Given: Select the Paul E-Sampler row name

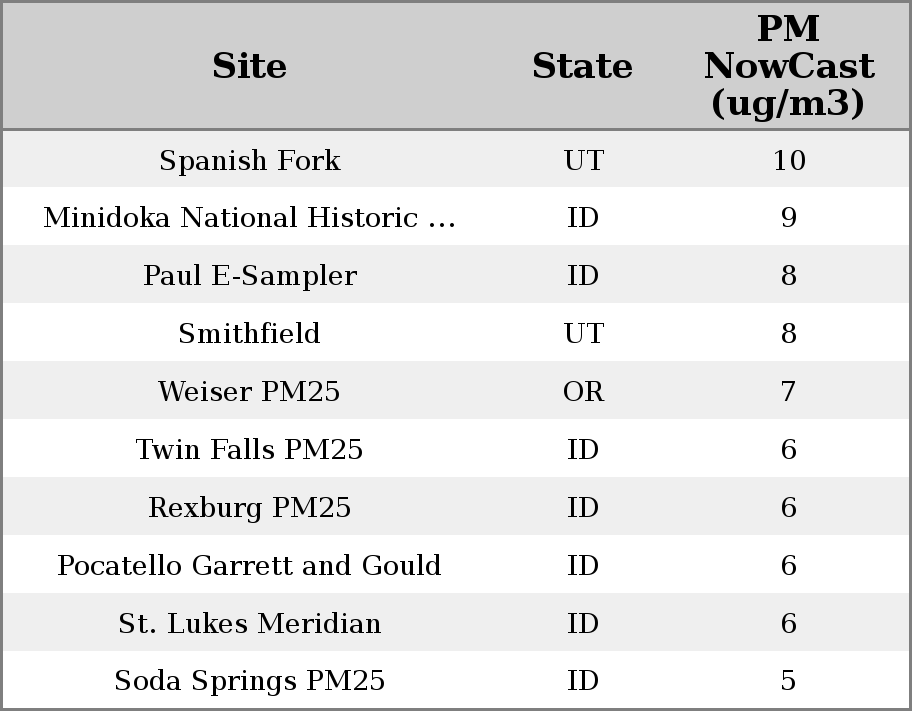Looking at the screenshot, I should pos(249,276).
